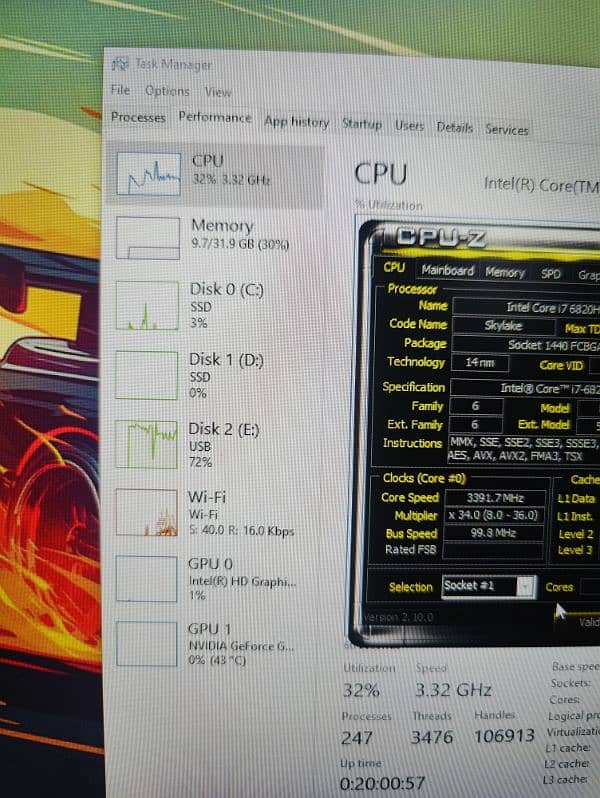600x798 pixels.
Task: Go to the Startup tab
Action: [362, 125]
